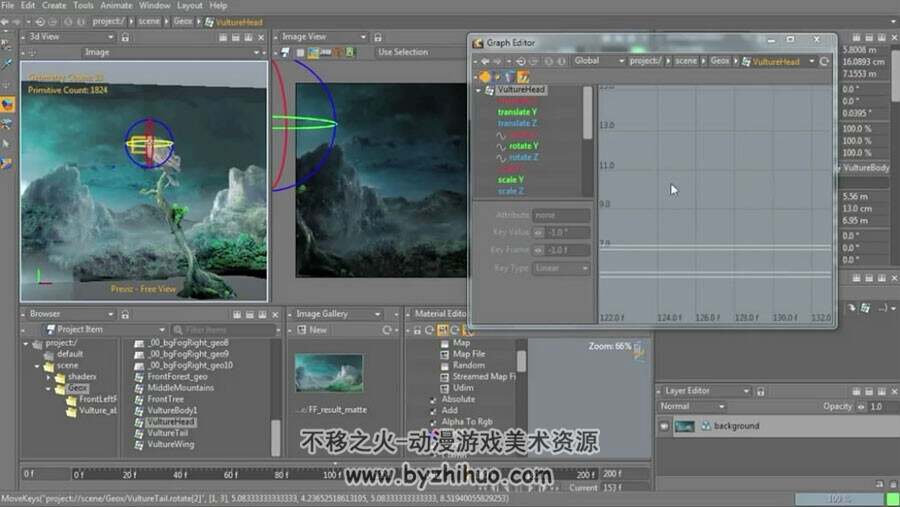Click the Graph Editor curve list scrollbar
900x507 pixels.
tap(587, 113)
